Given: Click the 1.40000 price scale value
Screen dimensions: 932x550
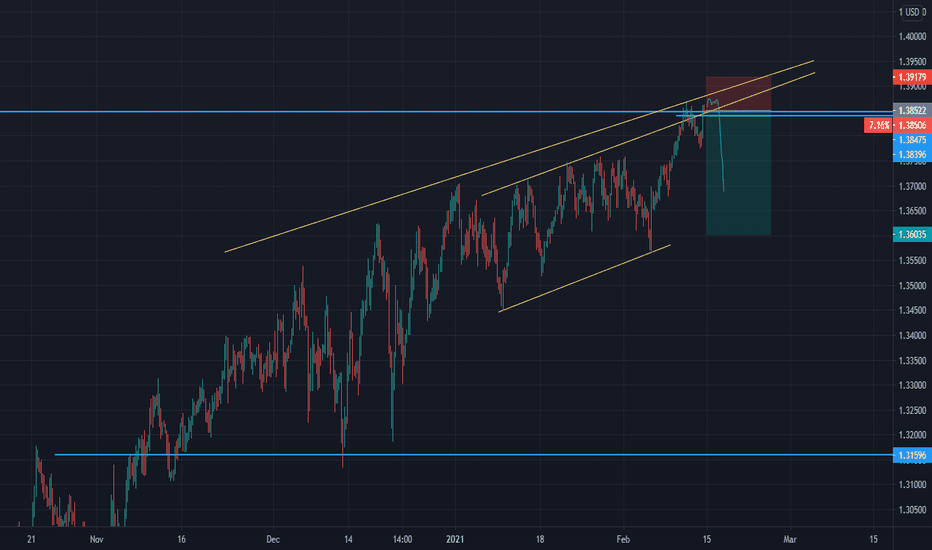Looking at the screenshot, I should [912, 37].
